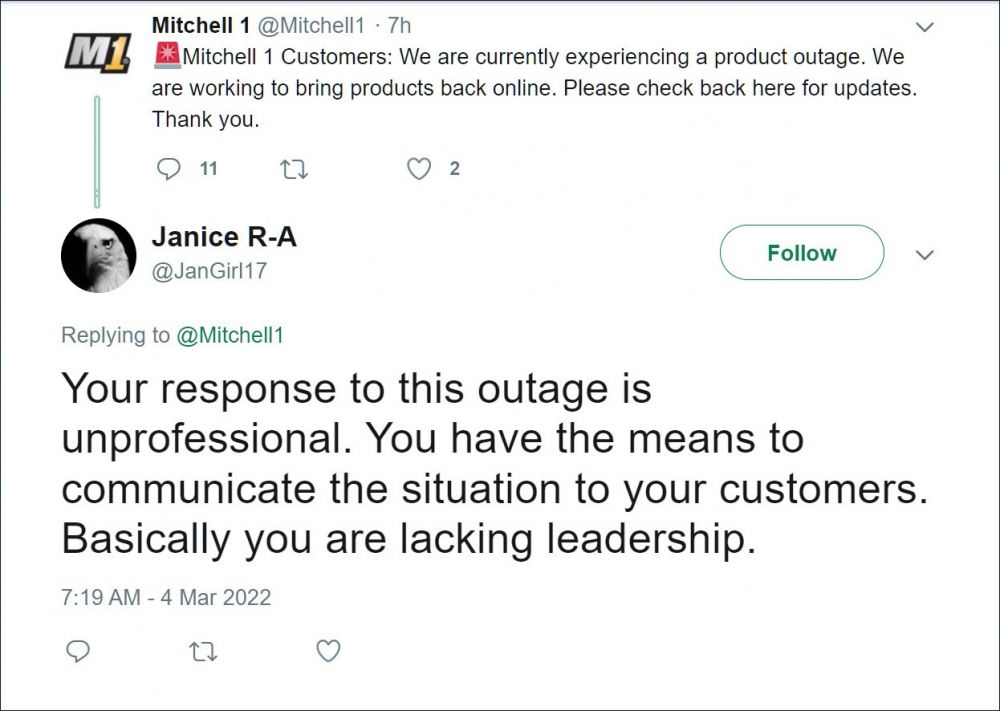Open the @JanGirl17 handle

(209, 271)
